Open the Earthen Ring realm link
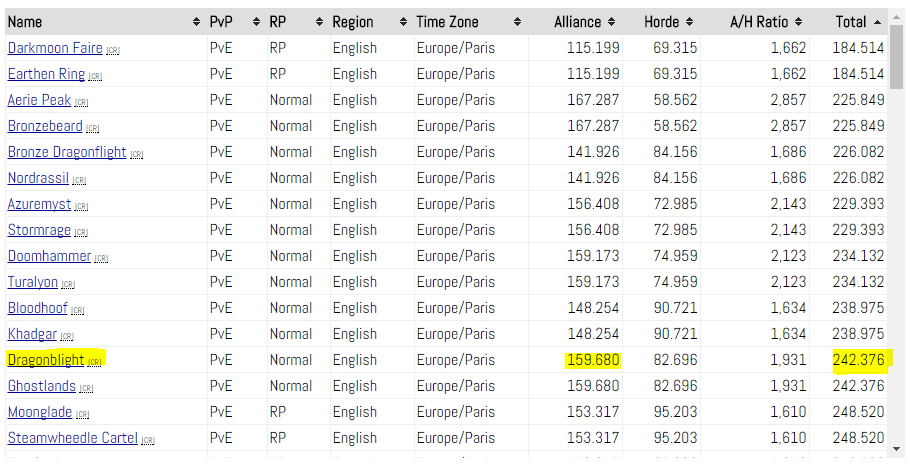This screenshot has width=912, height=468. (46, 74)
